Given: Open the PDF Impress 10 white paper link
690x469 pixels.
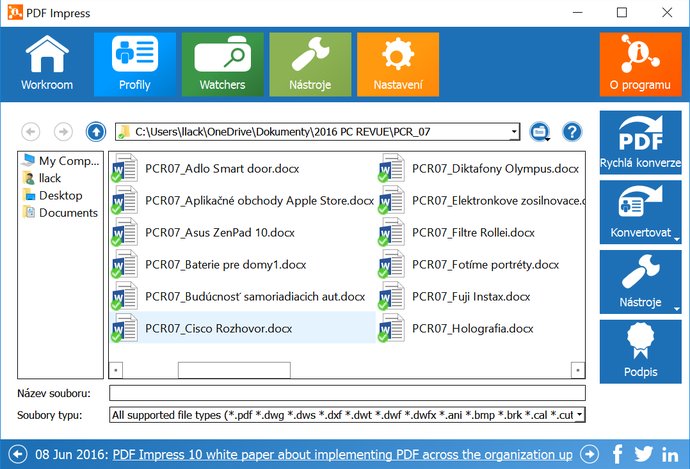Looking at the screenshot, I should coord(343,454).
